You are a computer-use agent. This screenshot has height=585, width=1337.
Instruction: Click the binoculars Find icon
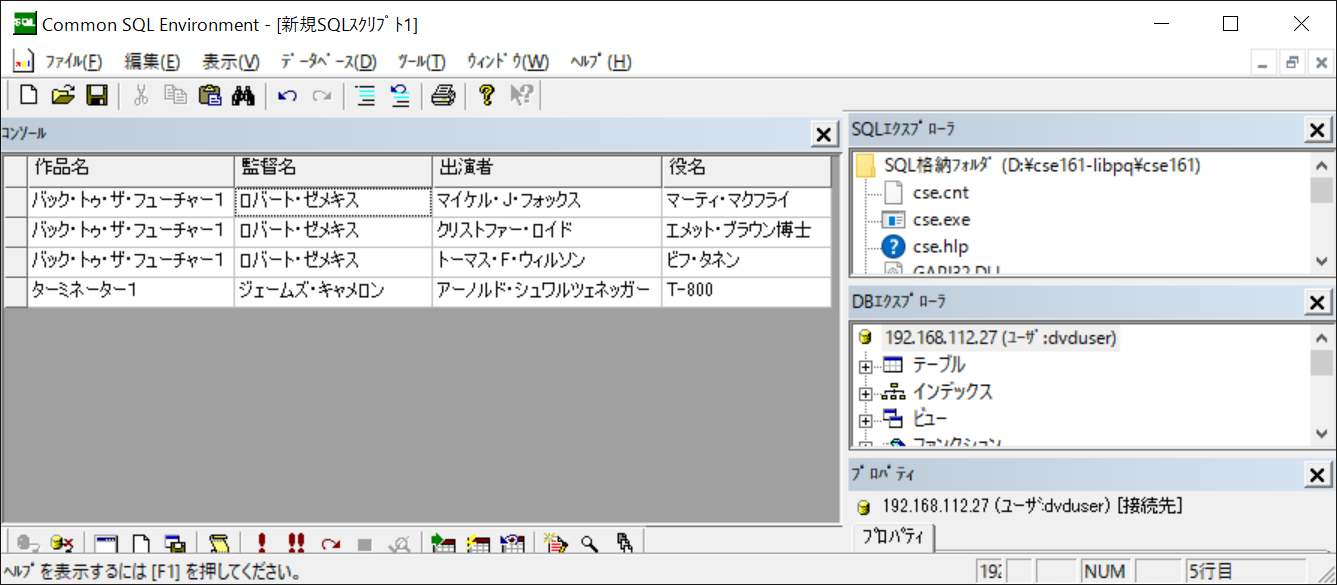coord(244,95)
